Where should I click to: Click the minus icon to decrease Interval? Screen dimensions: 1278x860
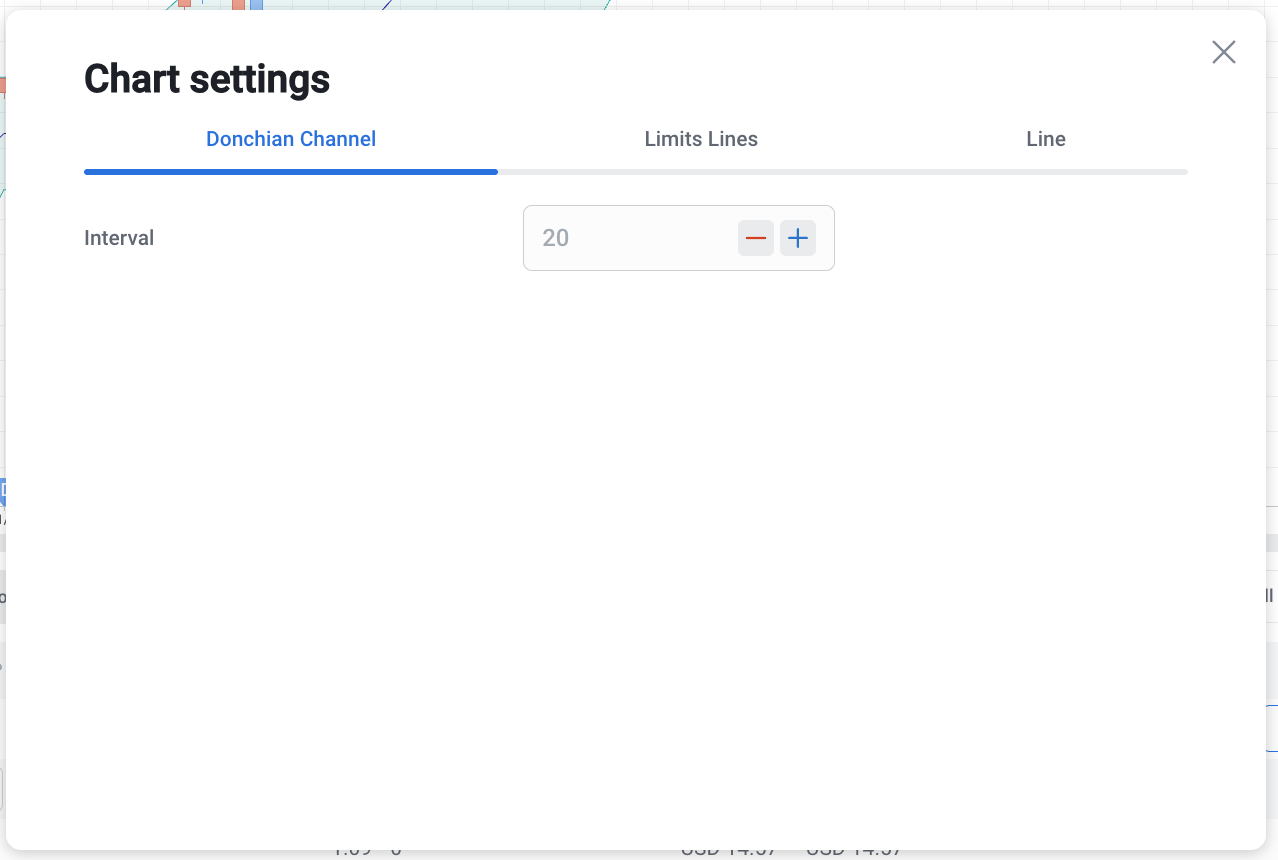pyautogui.click(x=756, y=238)
